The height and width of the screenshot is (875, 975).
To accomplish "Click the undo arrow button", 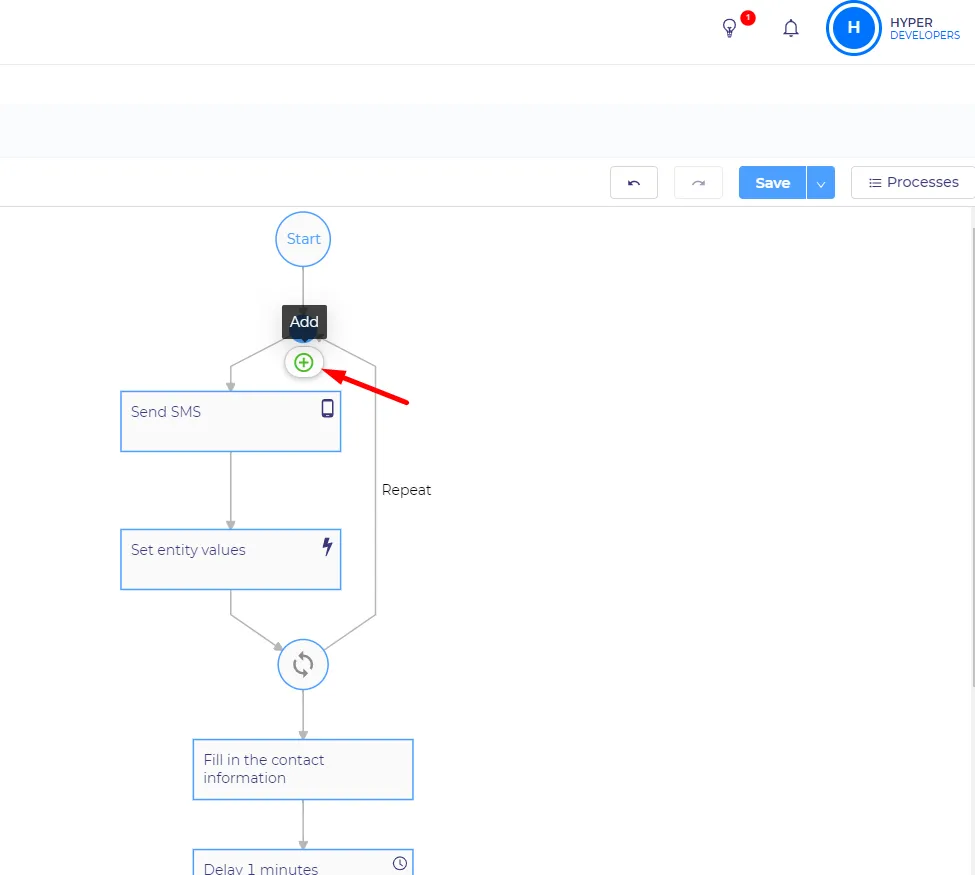I will 634,183.
